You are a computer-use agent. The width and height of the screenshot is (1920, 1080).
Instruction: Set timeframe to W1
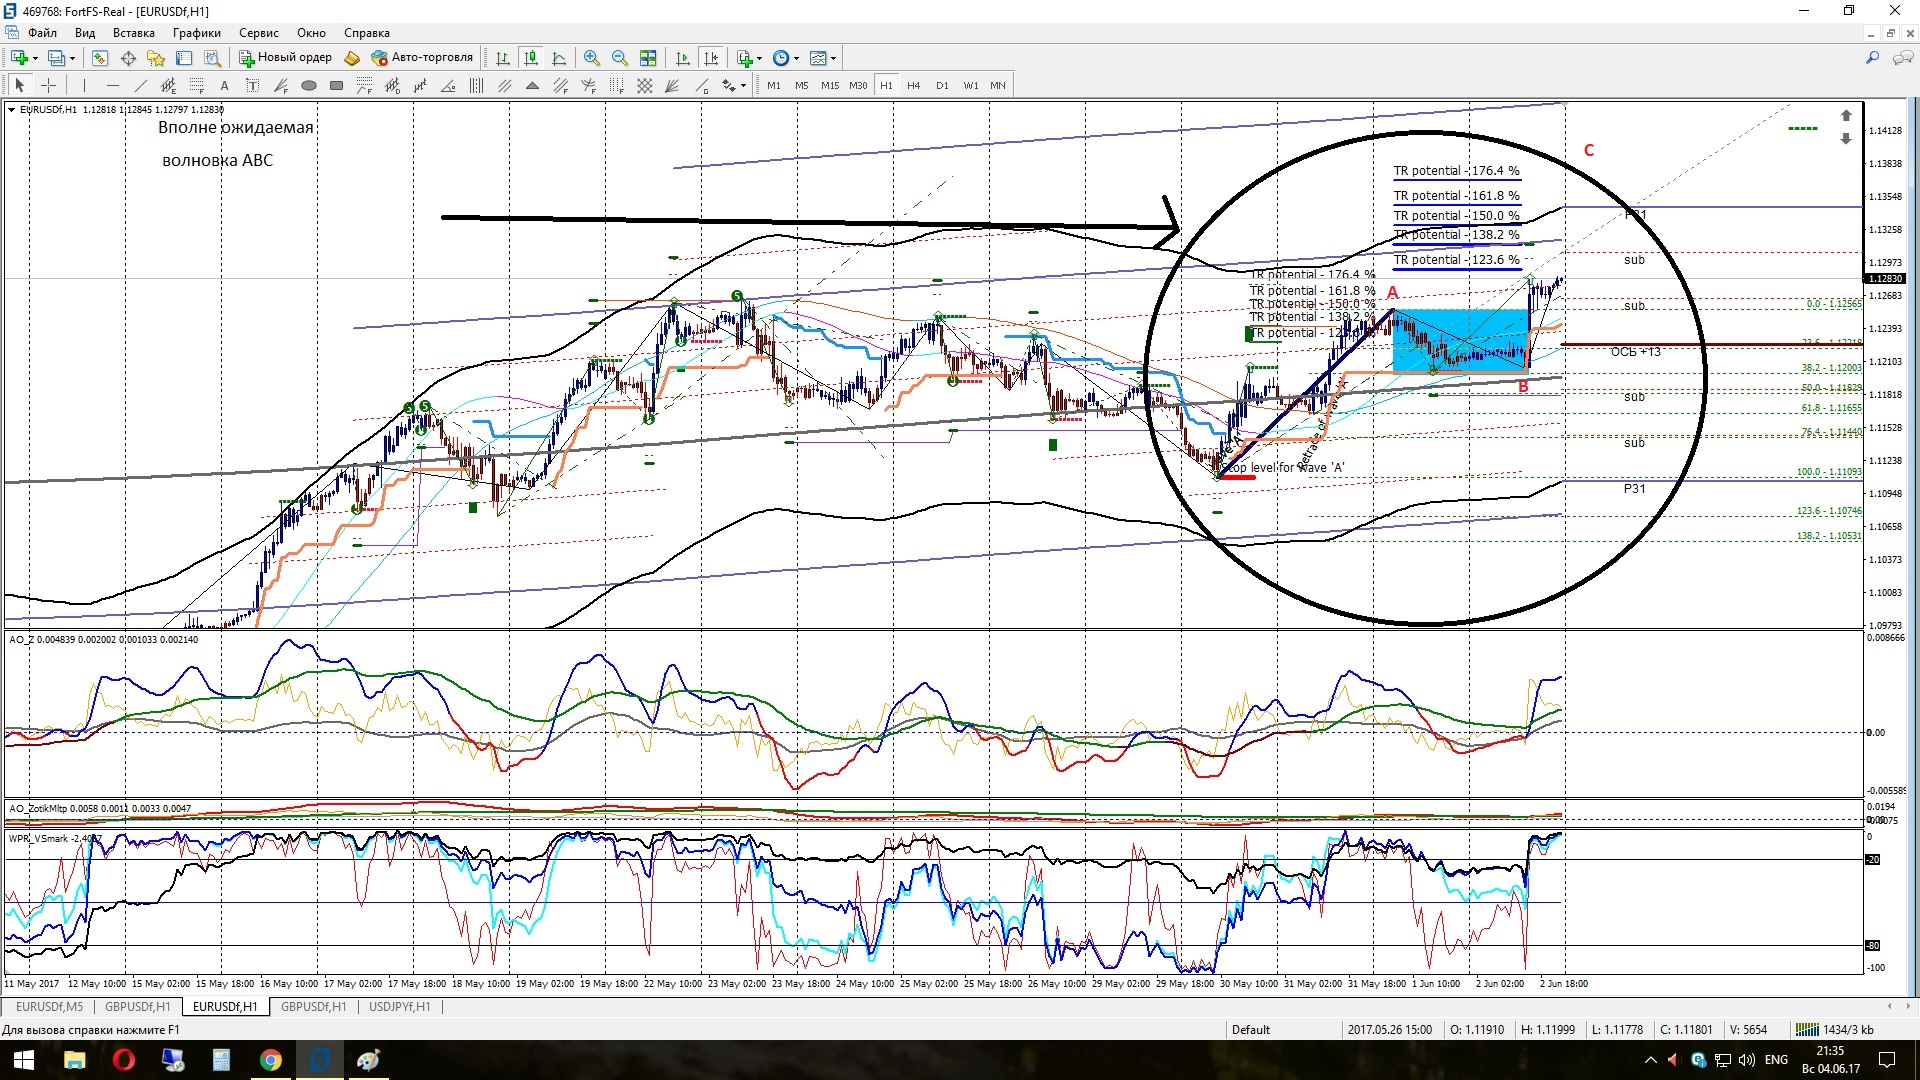(970, 86)
